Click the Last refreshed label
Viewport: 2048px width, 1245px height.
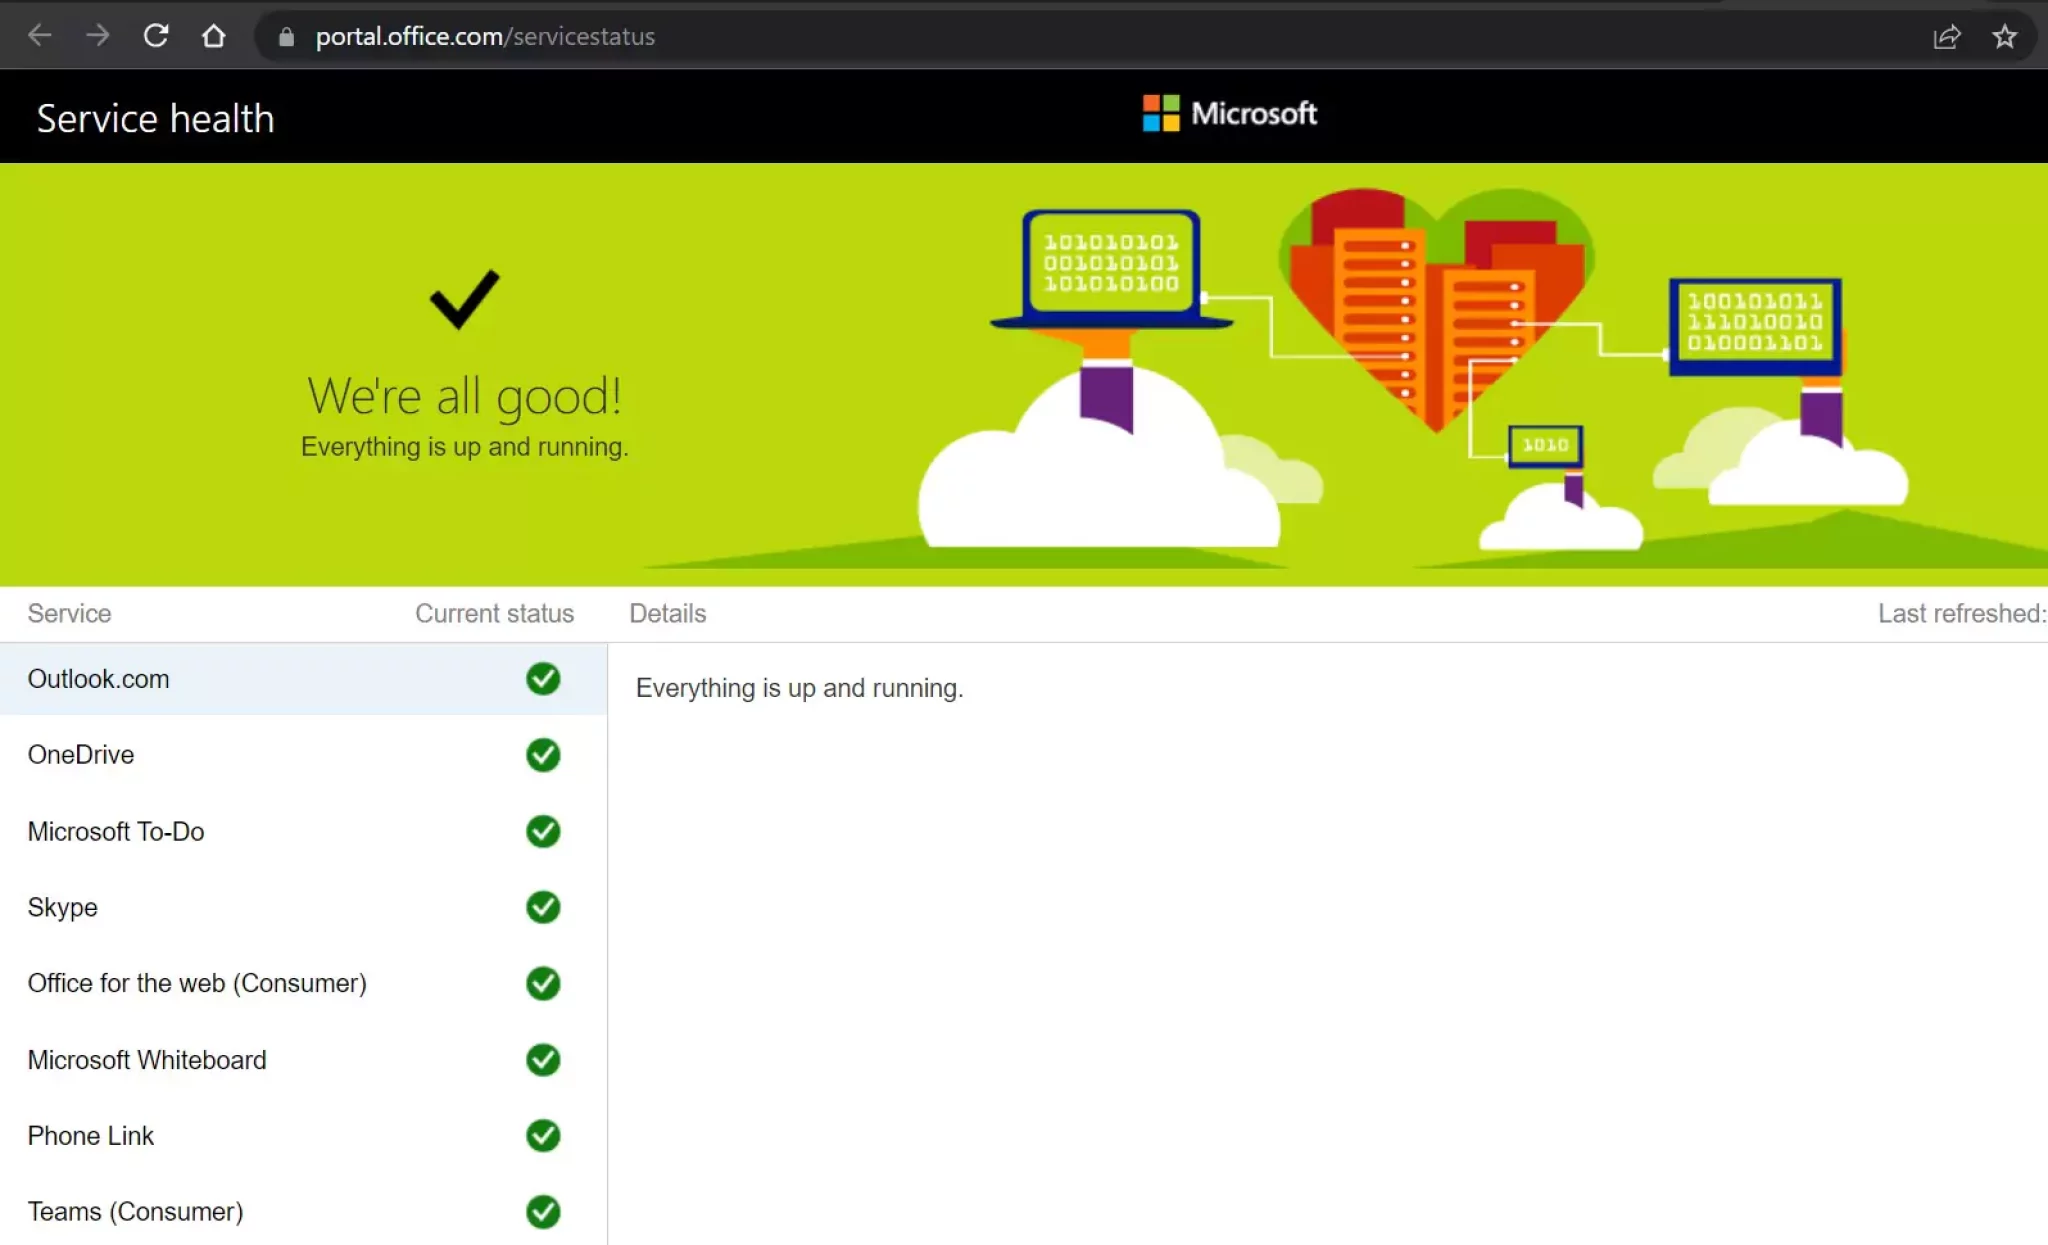point(1962,613)
